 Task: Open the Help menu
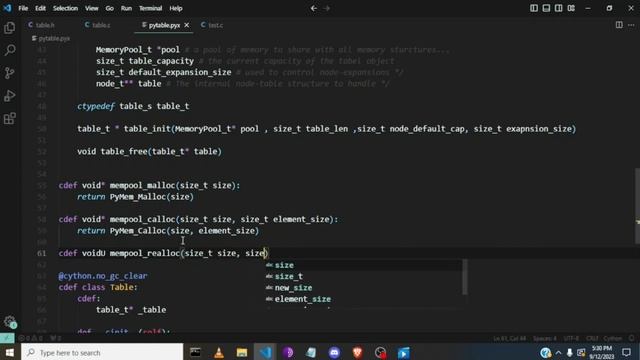176,8
